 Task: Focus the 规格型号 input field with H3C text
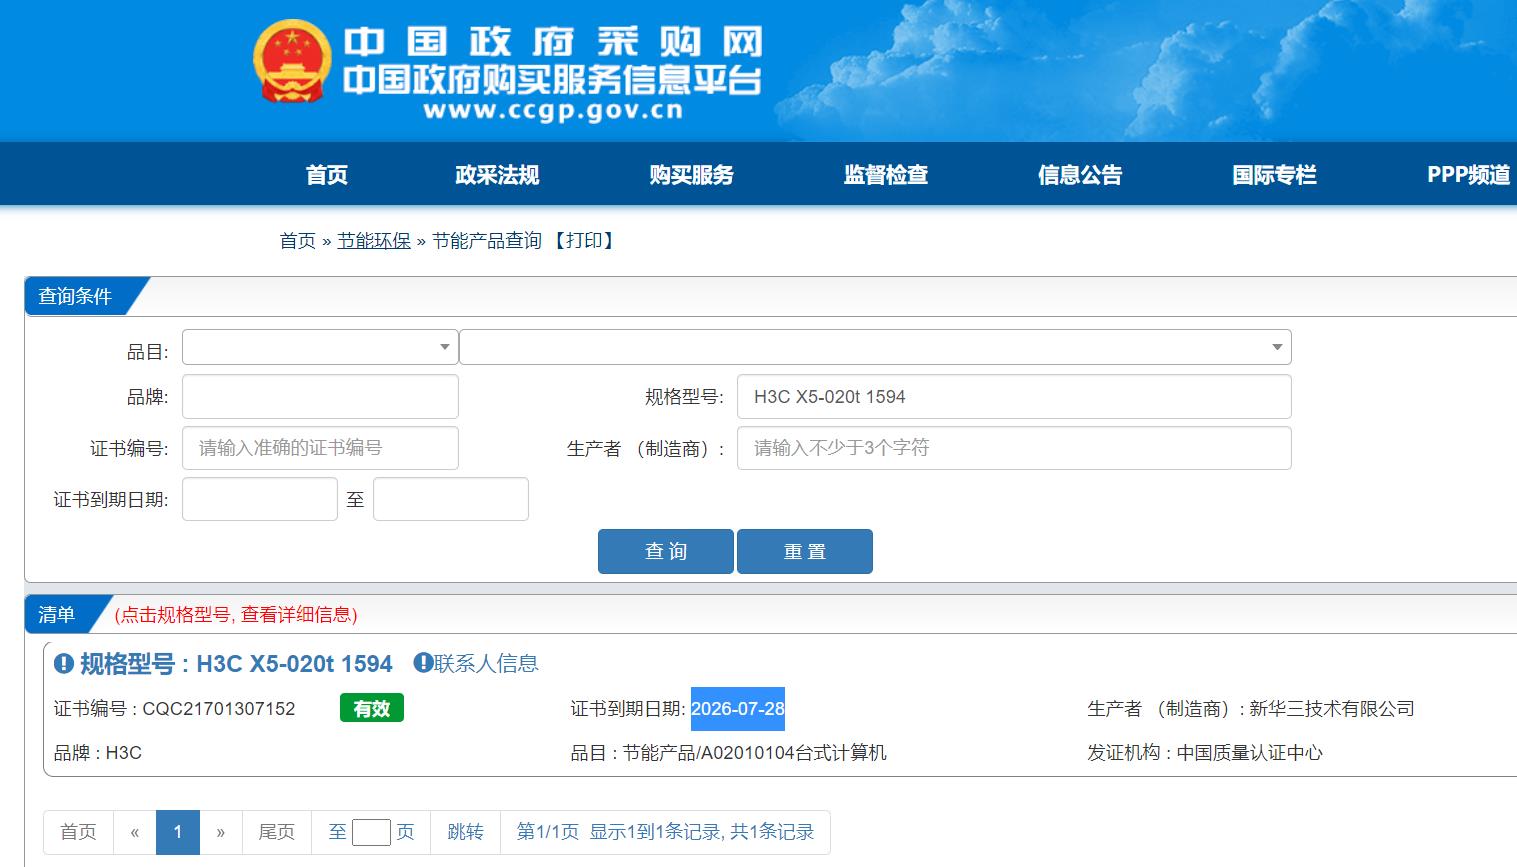coord(1014,396)
